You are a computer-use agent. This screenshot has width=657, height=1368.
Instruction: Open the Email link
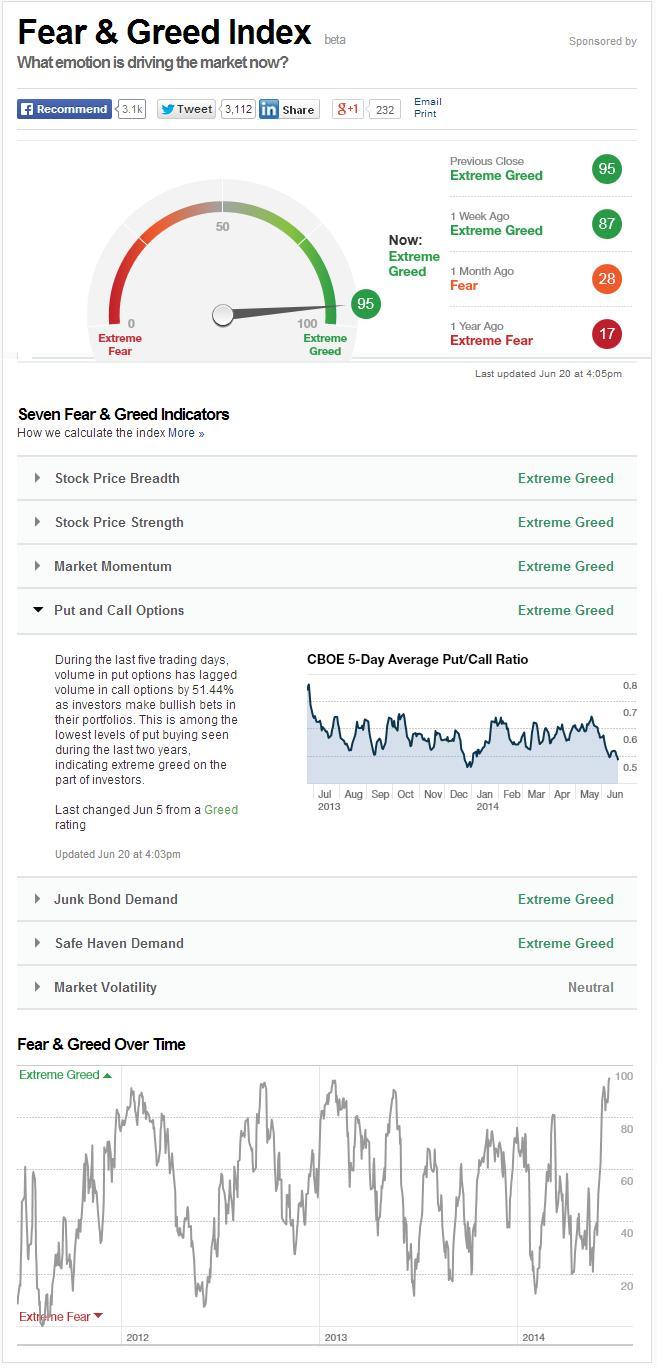428,102
